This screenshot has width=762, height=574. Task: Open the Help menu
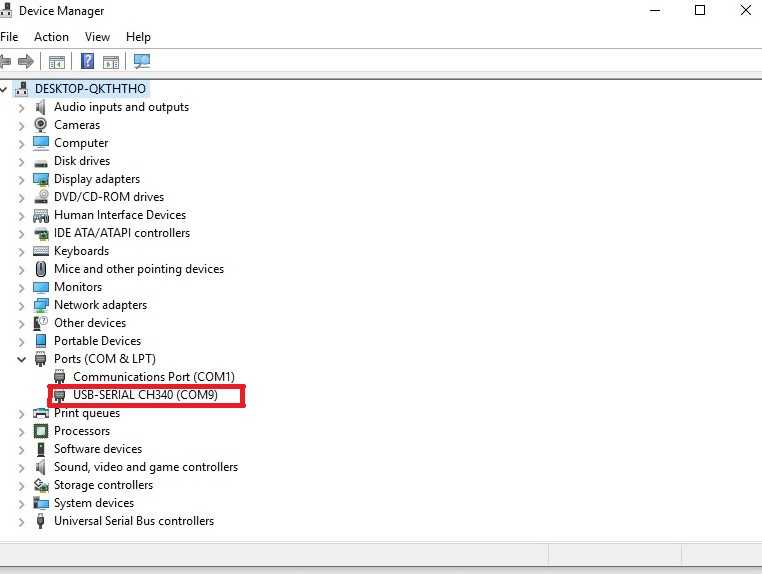tap(138, 37)
